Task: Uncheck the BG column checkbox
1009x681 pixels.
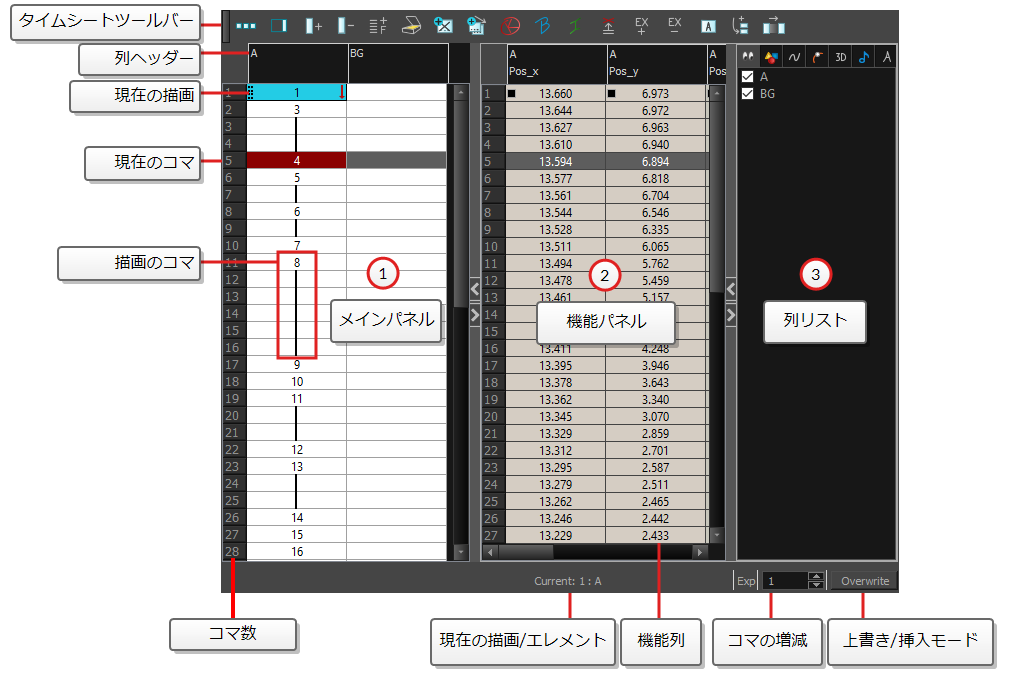Action: (x=746, y=94)
